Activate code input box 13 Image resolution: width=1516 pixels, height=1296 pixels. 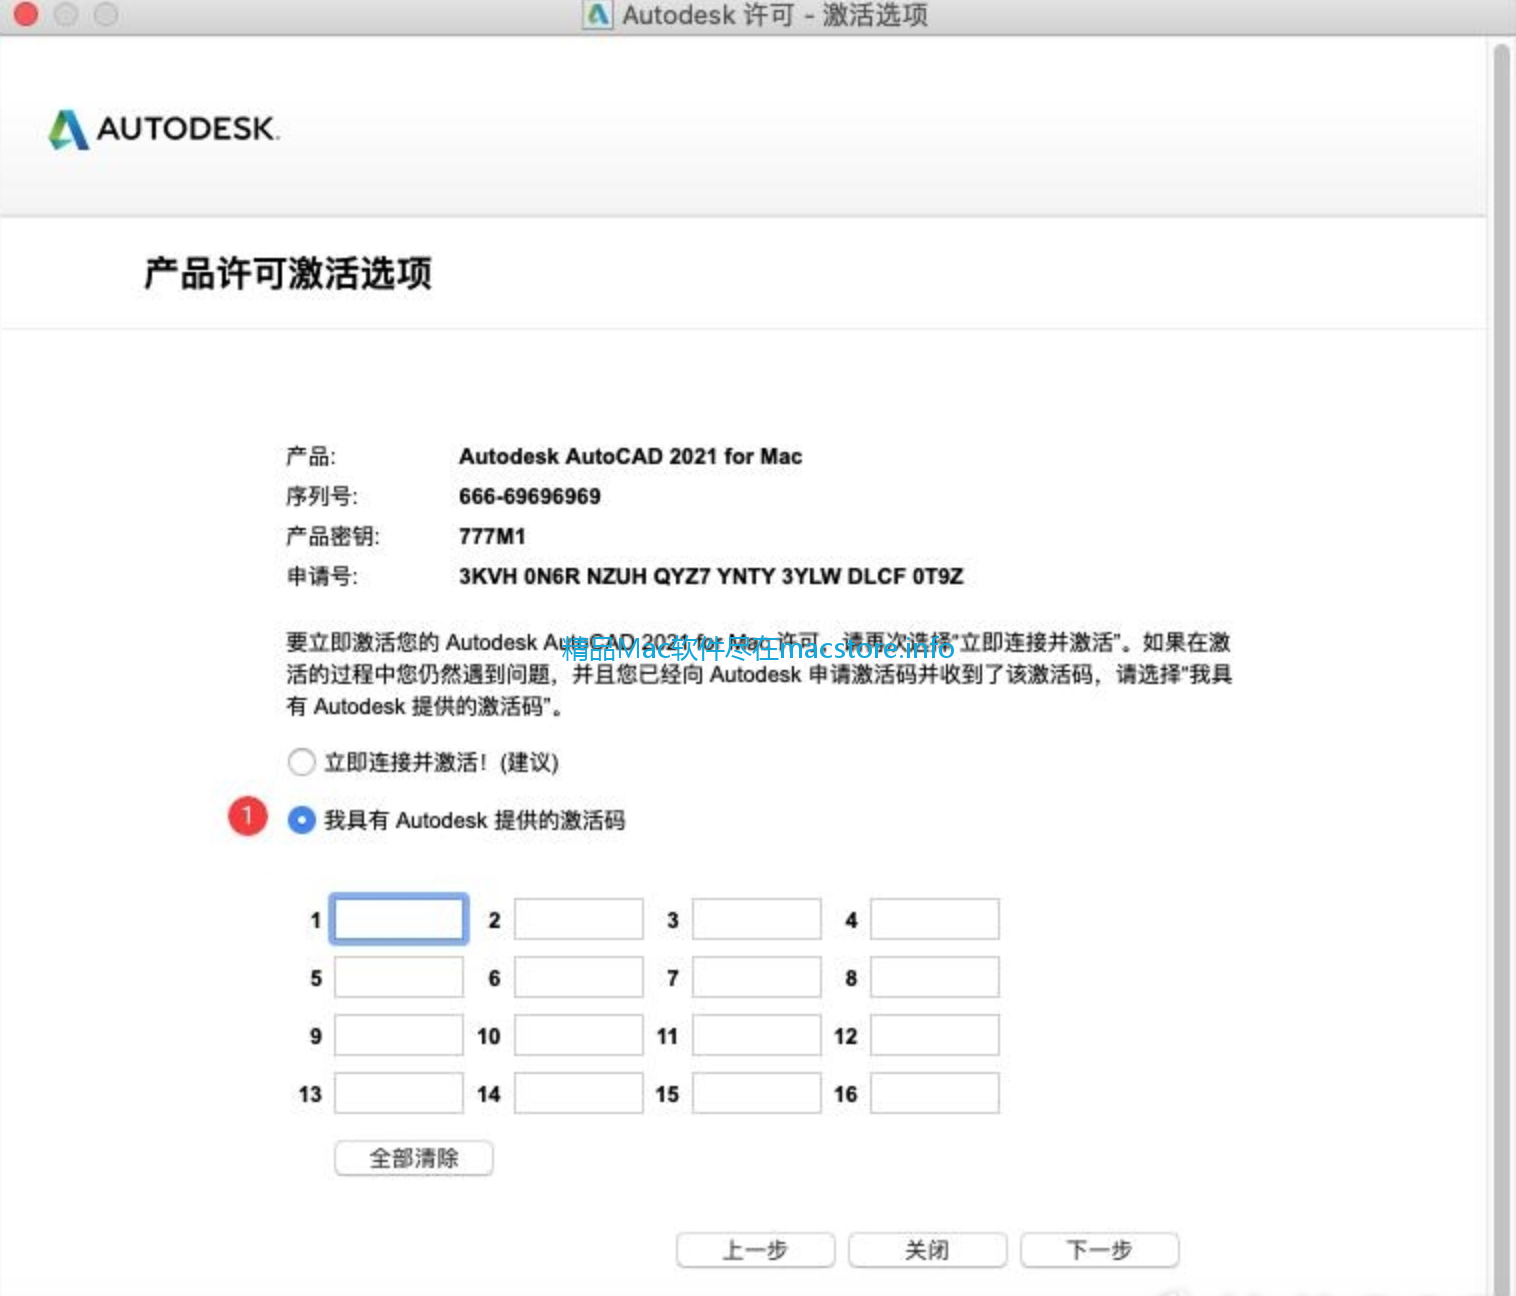[399, 1093]
